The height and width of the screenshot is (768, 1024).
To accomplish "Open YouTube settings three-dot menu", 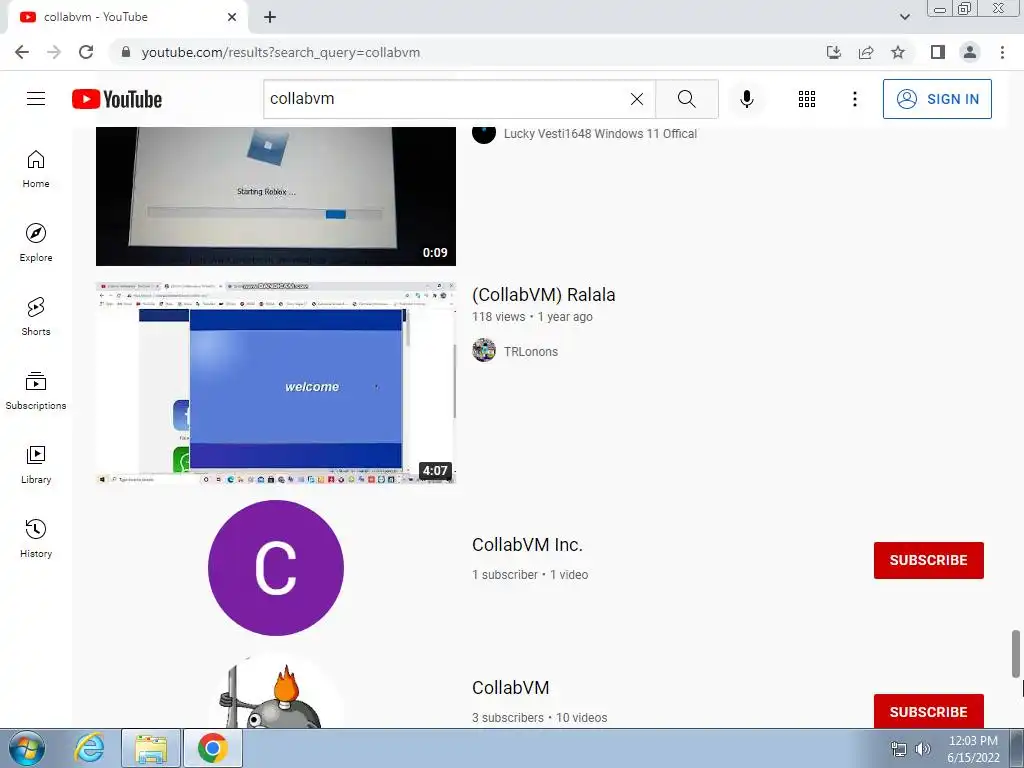I will pyautogui.click(x=854, y=99).
